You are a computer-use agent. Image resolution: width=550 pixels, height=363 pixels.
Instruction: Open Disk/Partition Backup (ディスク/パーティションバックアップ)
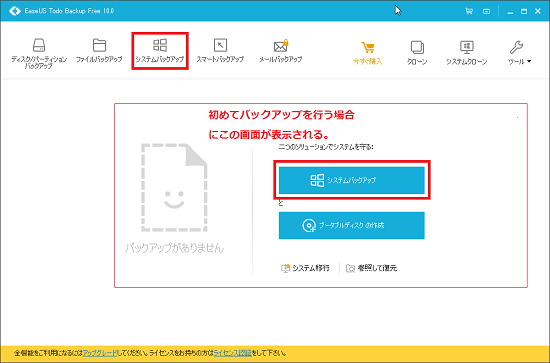(x=39, y=53)
